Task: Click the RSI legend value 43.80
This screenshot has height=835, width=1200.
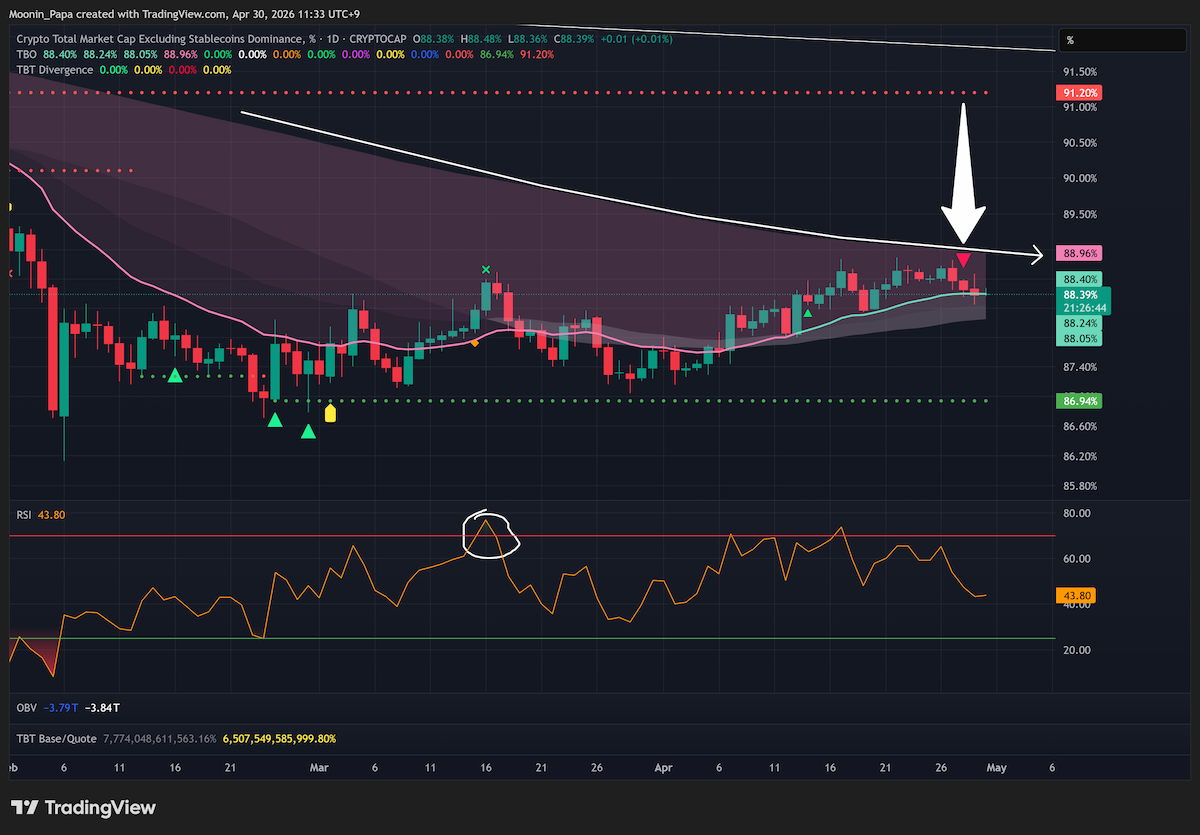Action: click(x=51, y=515)
